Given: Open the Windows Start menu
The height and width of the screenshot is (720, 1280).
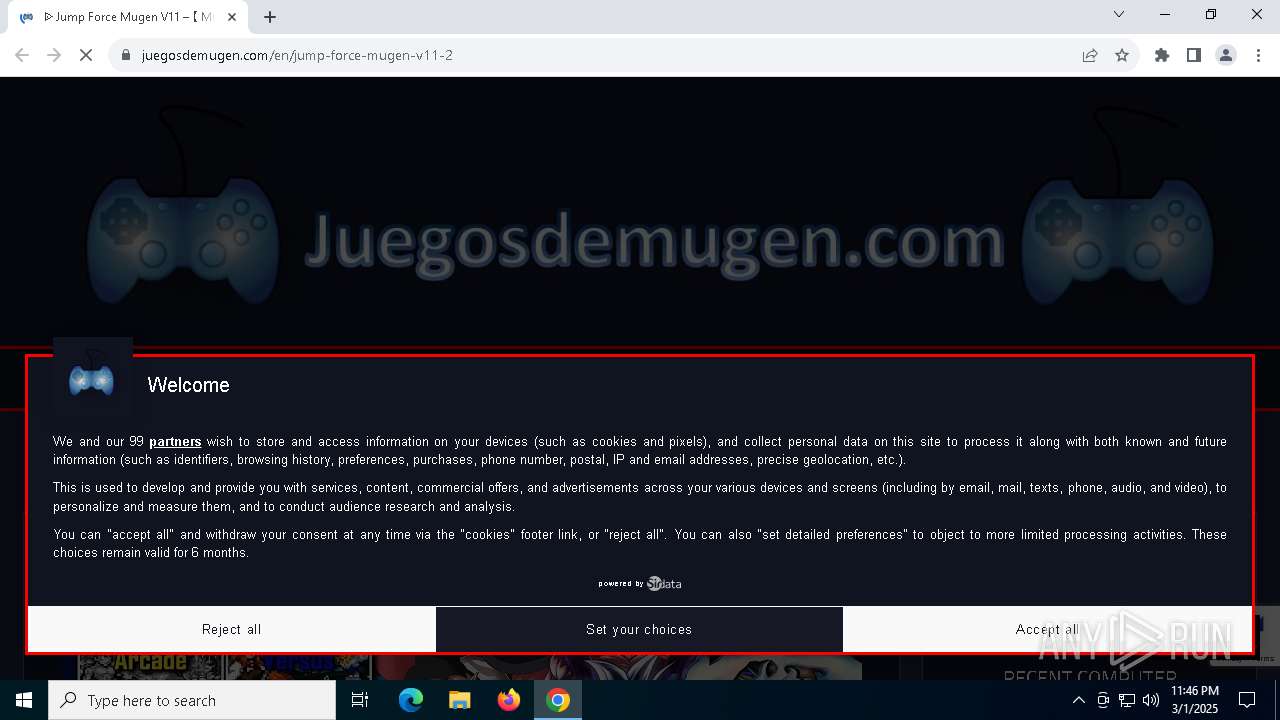Looking at the screenshot, I should point(24,700).
